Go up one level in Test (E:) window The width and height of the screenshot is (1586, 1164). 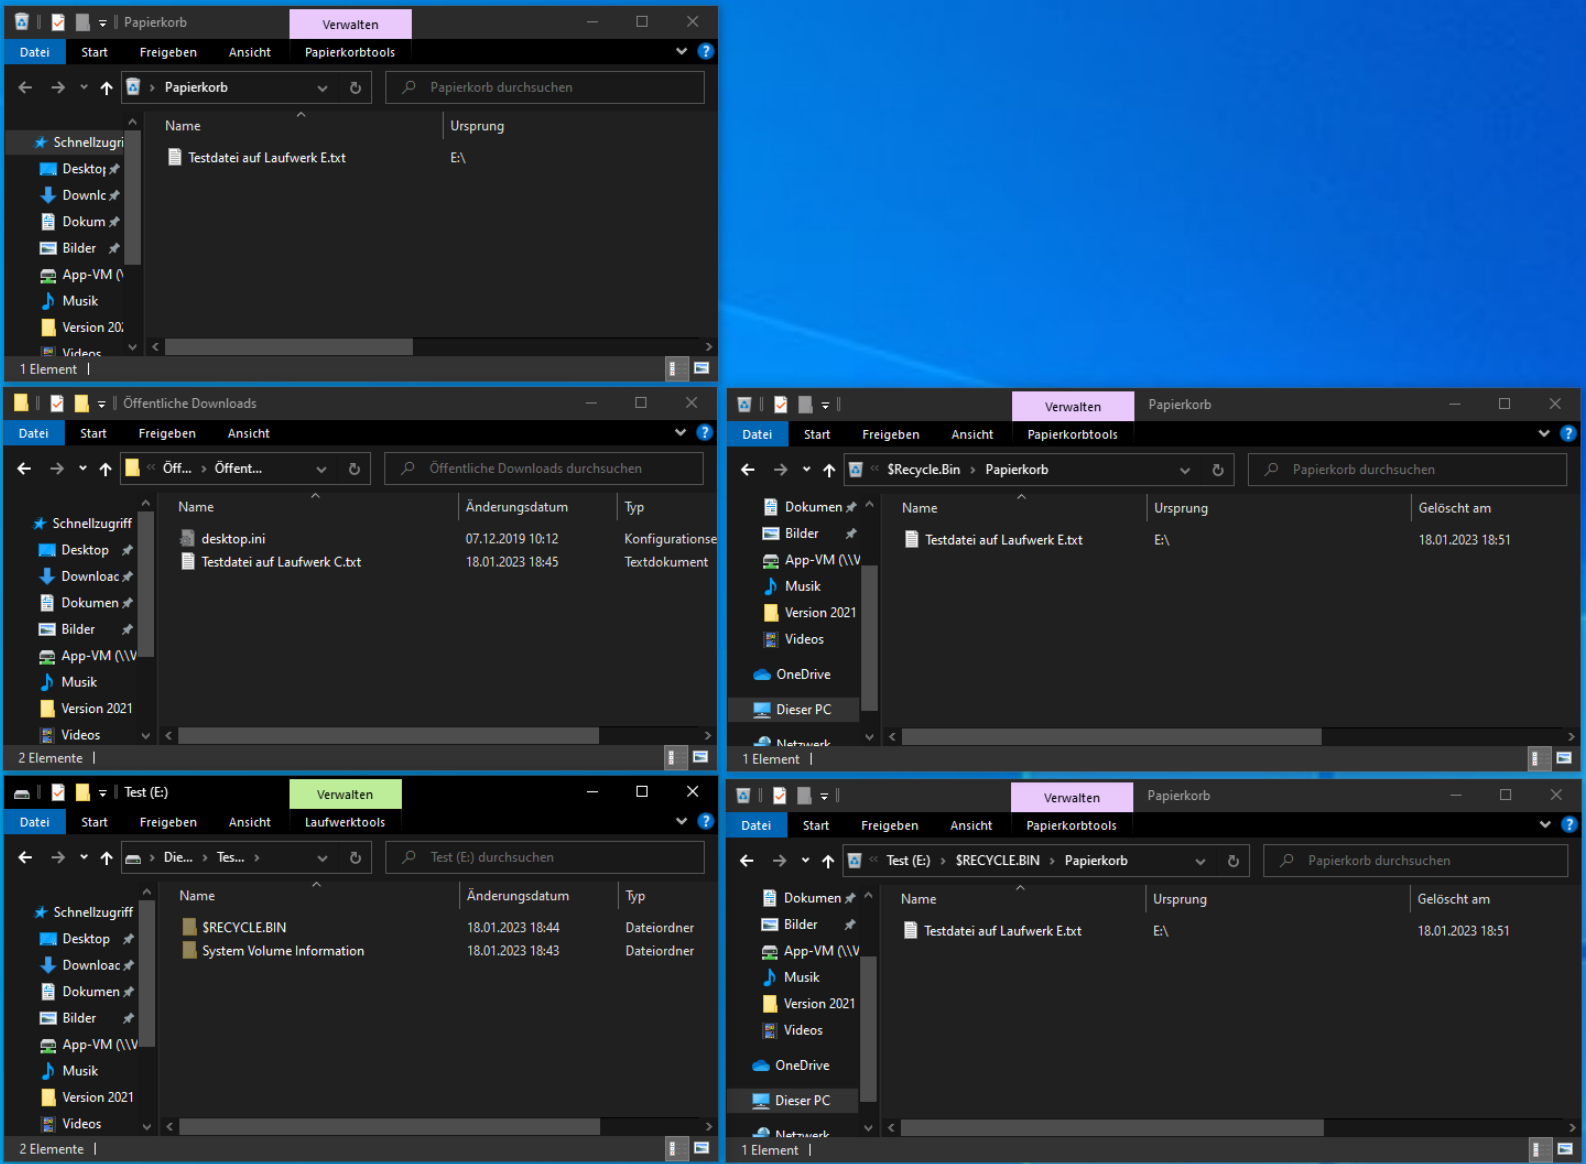pyautogui.click(x=107, y=858)
